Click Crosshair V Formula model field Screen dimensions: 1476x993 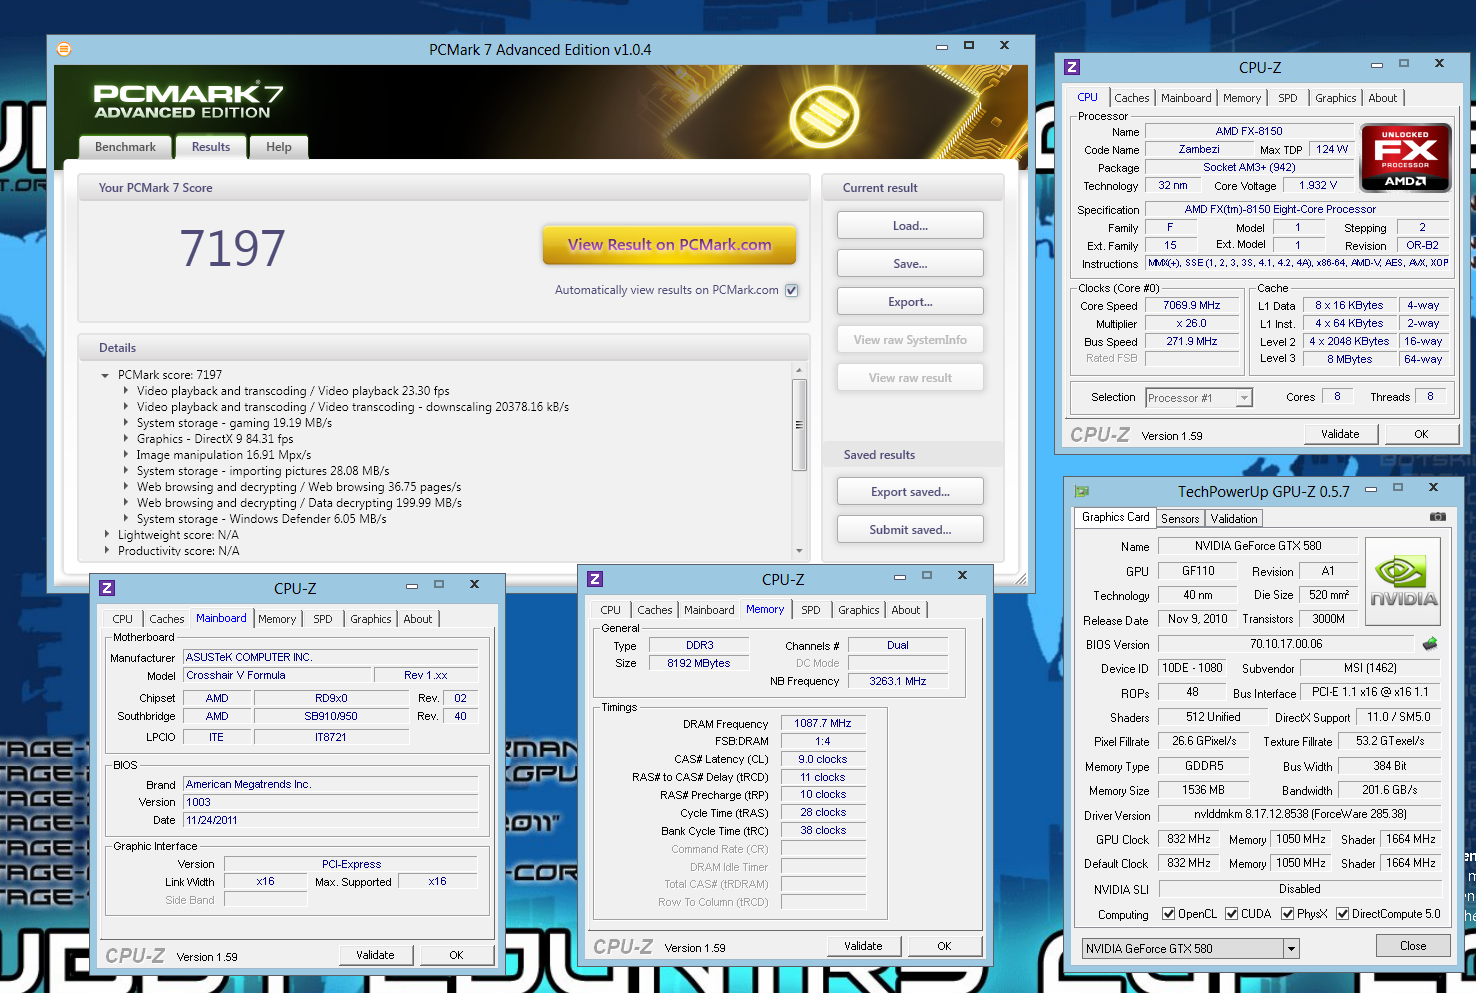point(278,675)
